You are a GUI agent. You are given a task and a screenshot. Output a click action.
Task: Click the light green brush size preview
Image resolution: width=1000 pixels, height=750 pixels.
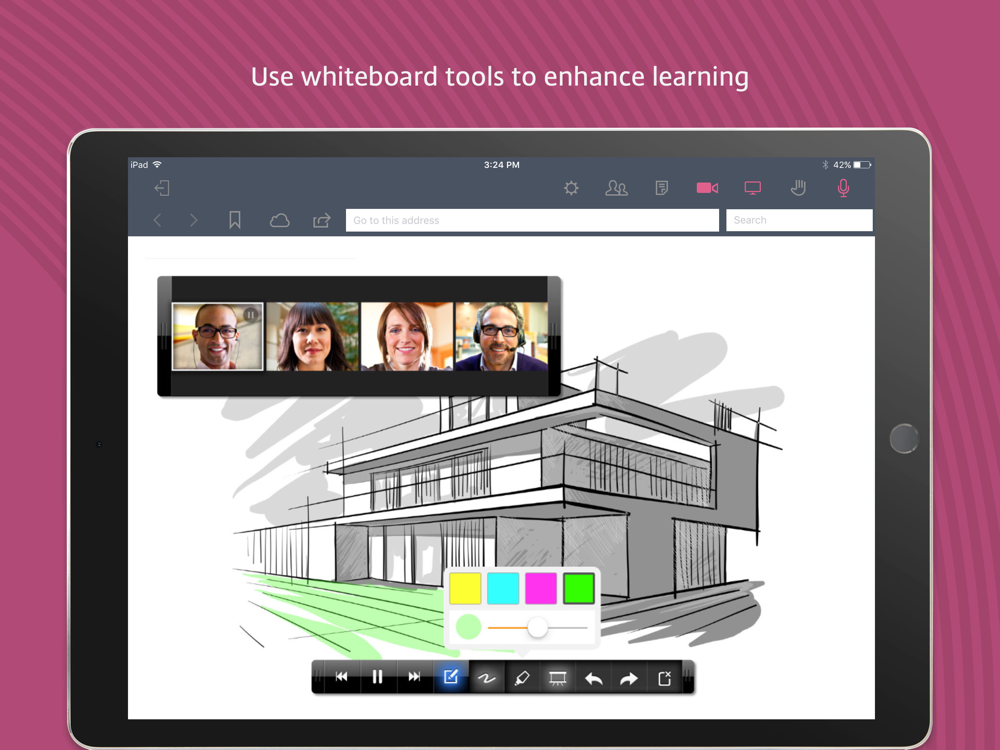pos(468,627)
